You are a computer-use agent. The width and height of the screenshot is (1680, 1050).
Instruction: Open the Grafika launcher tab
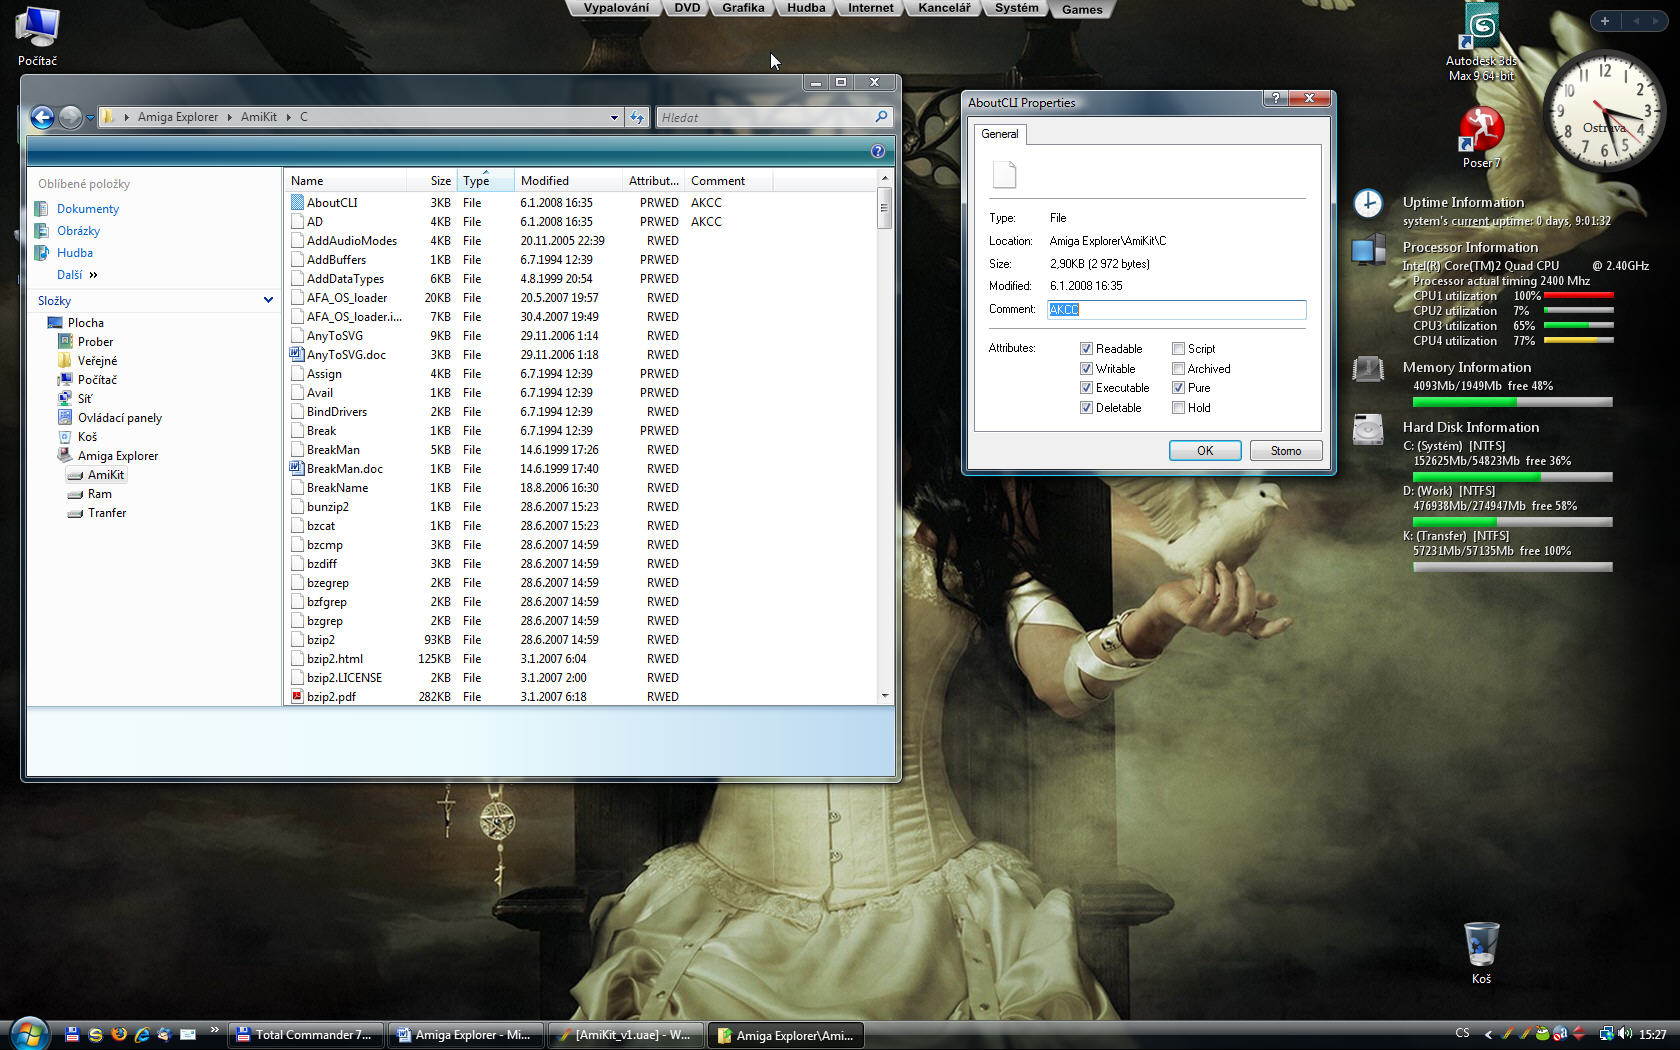point(743,8)
